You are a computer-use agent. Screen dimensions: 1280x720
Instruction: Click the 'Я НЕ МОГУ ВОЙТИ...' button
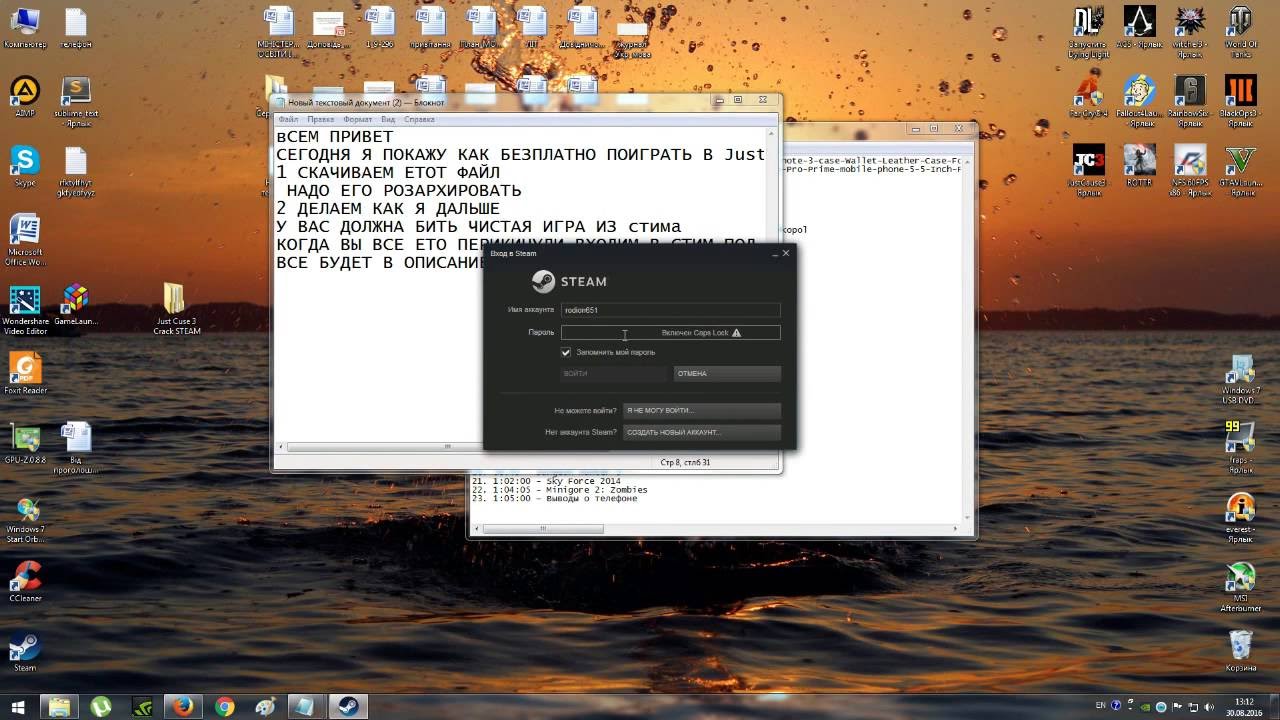click(x=702, y=410)
